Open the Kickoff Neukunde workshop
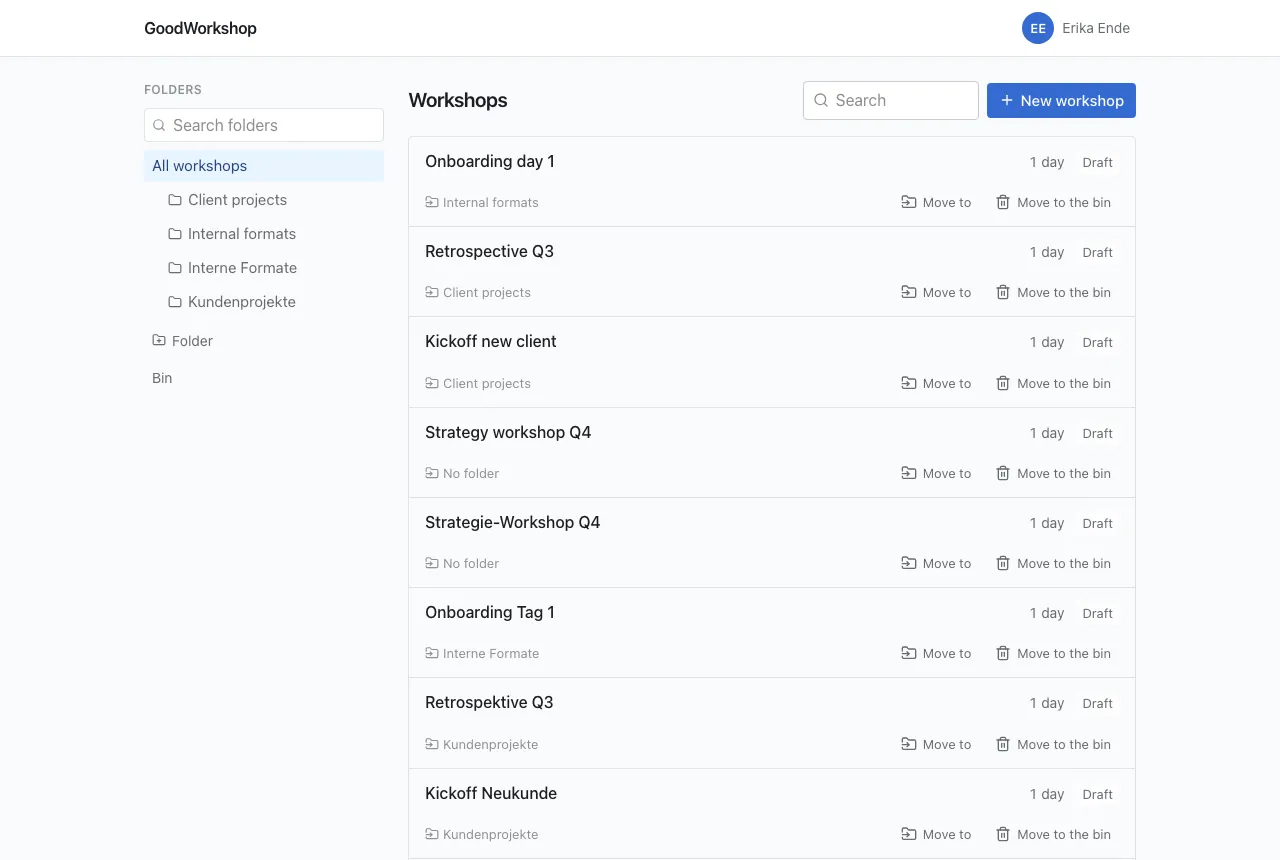 pos(491,793)
